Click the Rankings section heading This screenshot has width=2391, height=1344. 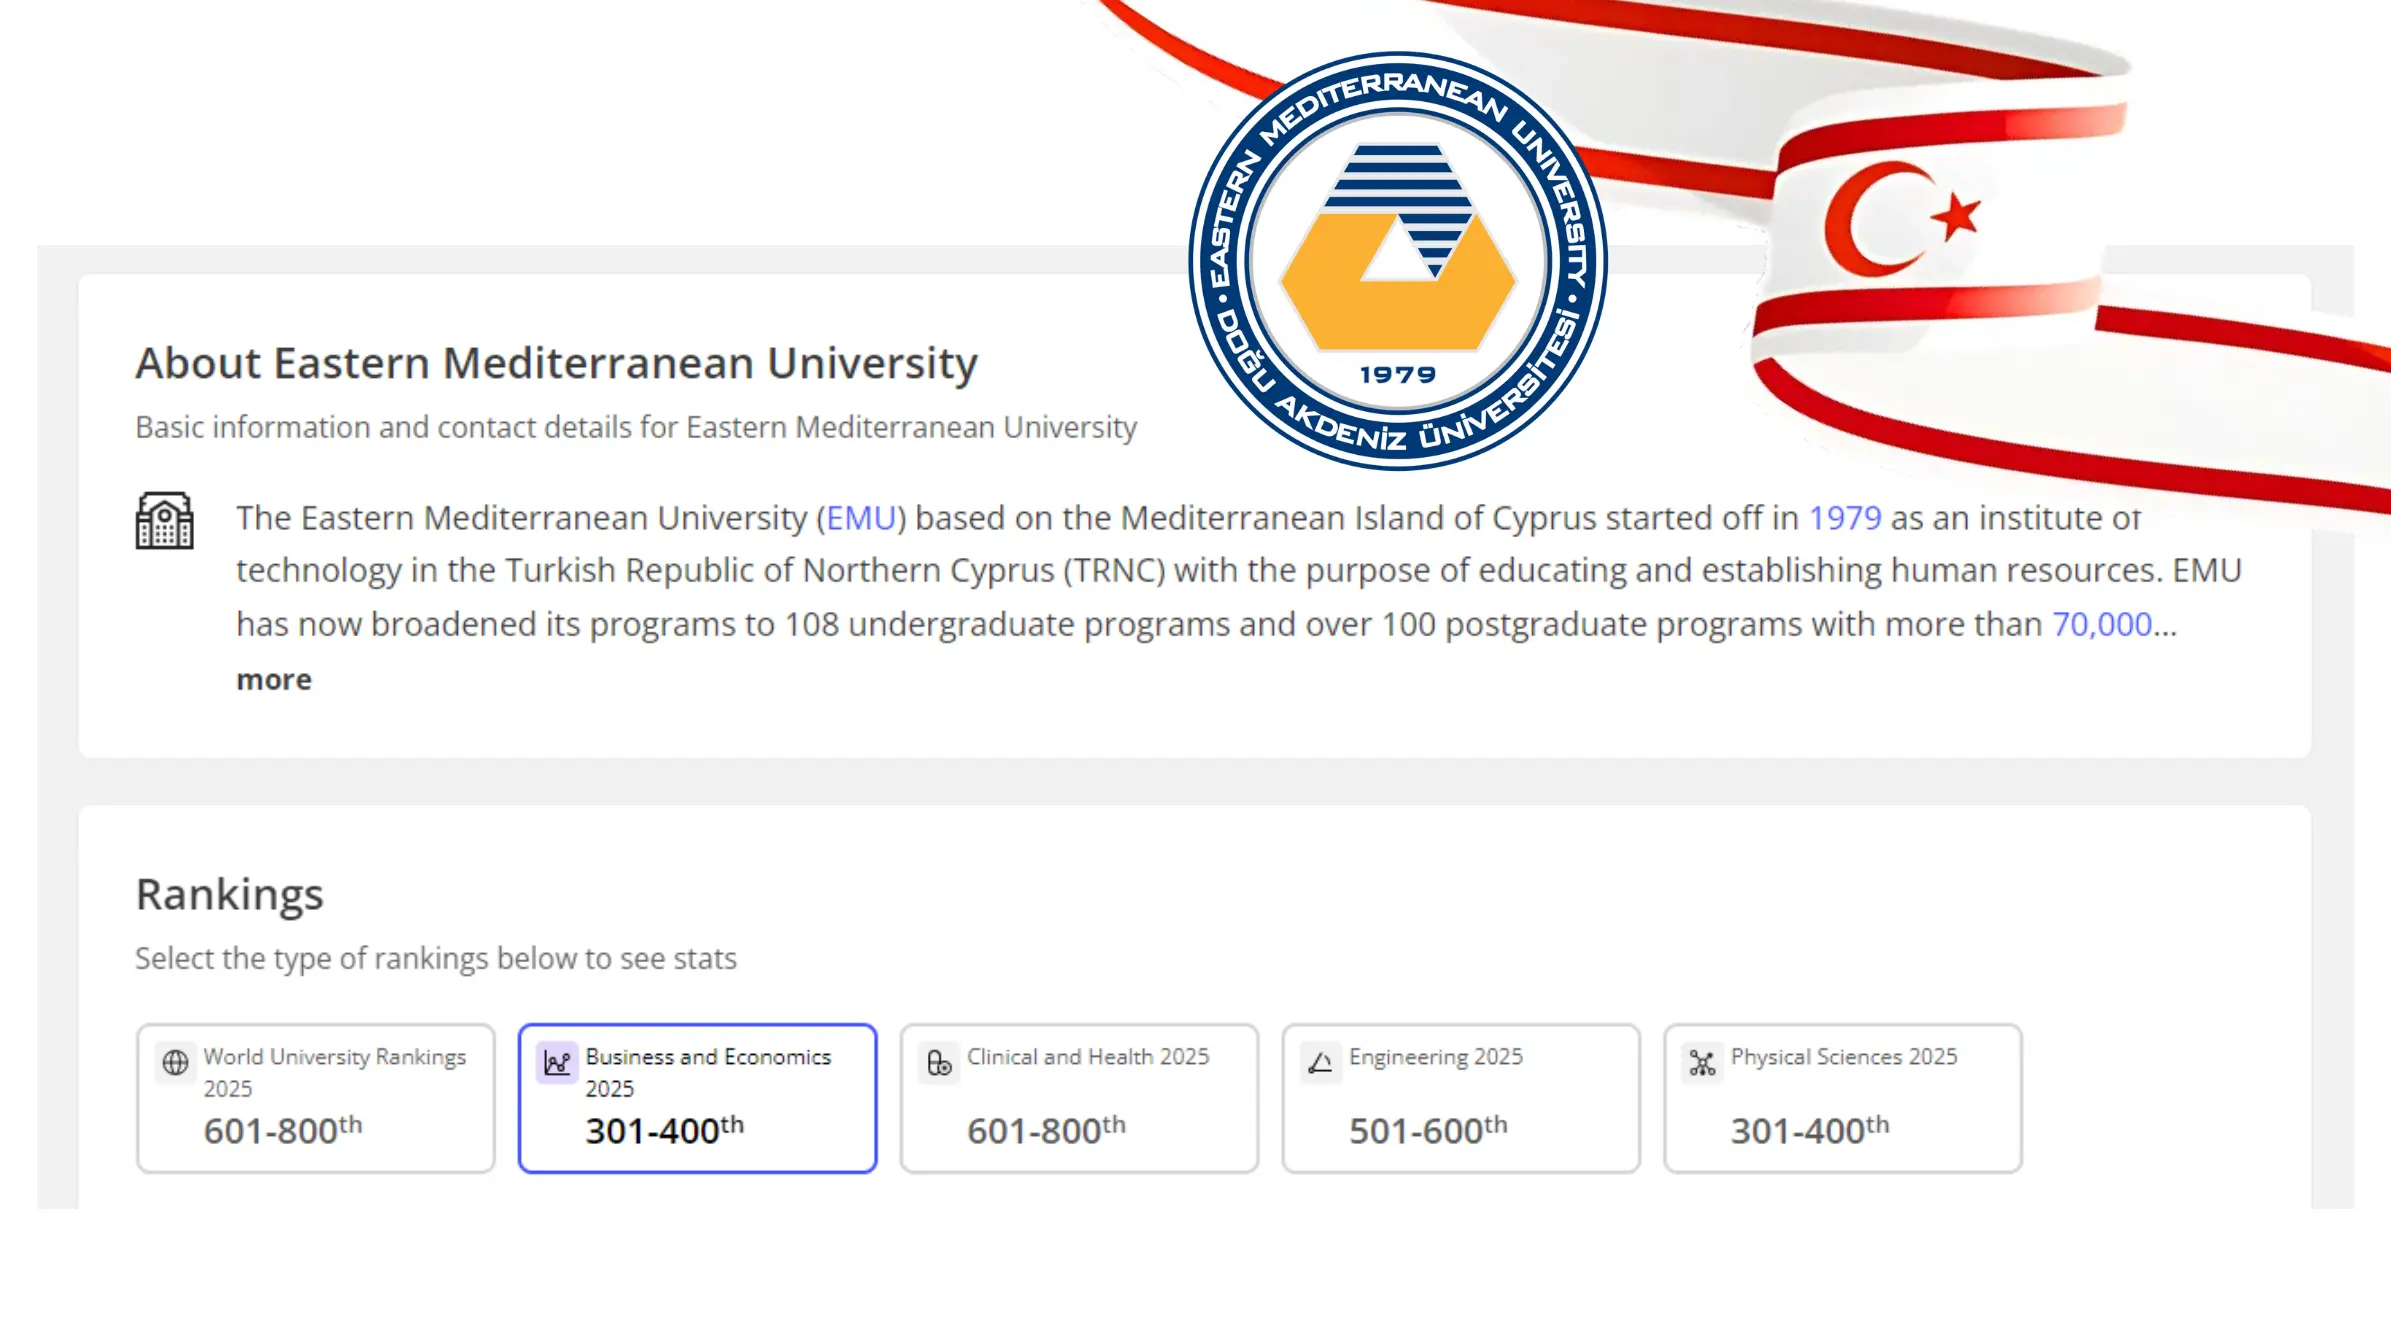[230, 895]
